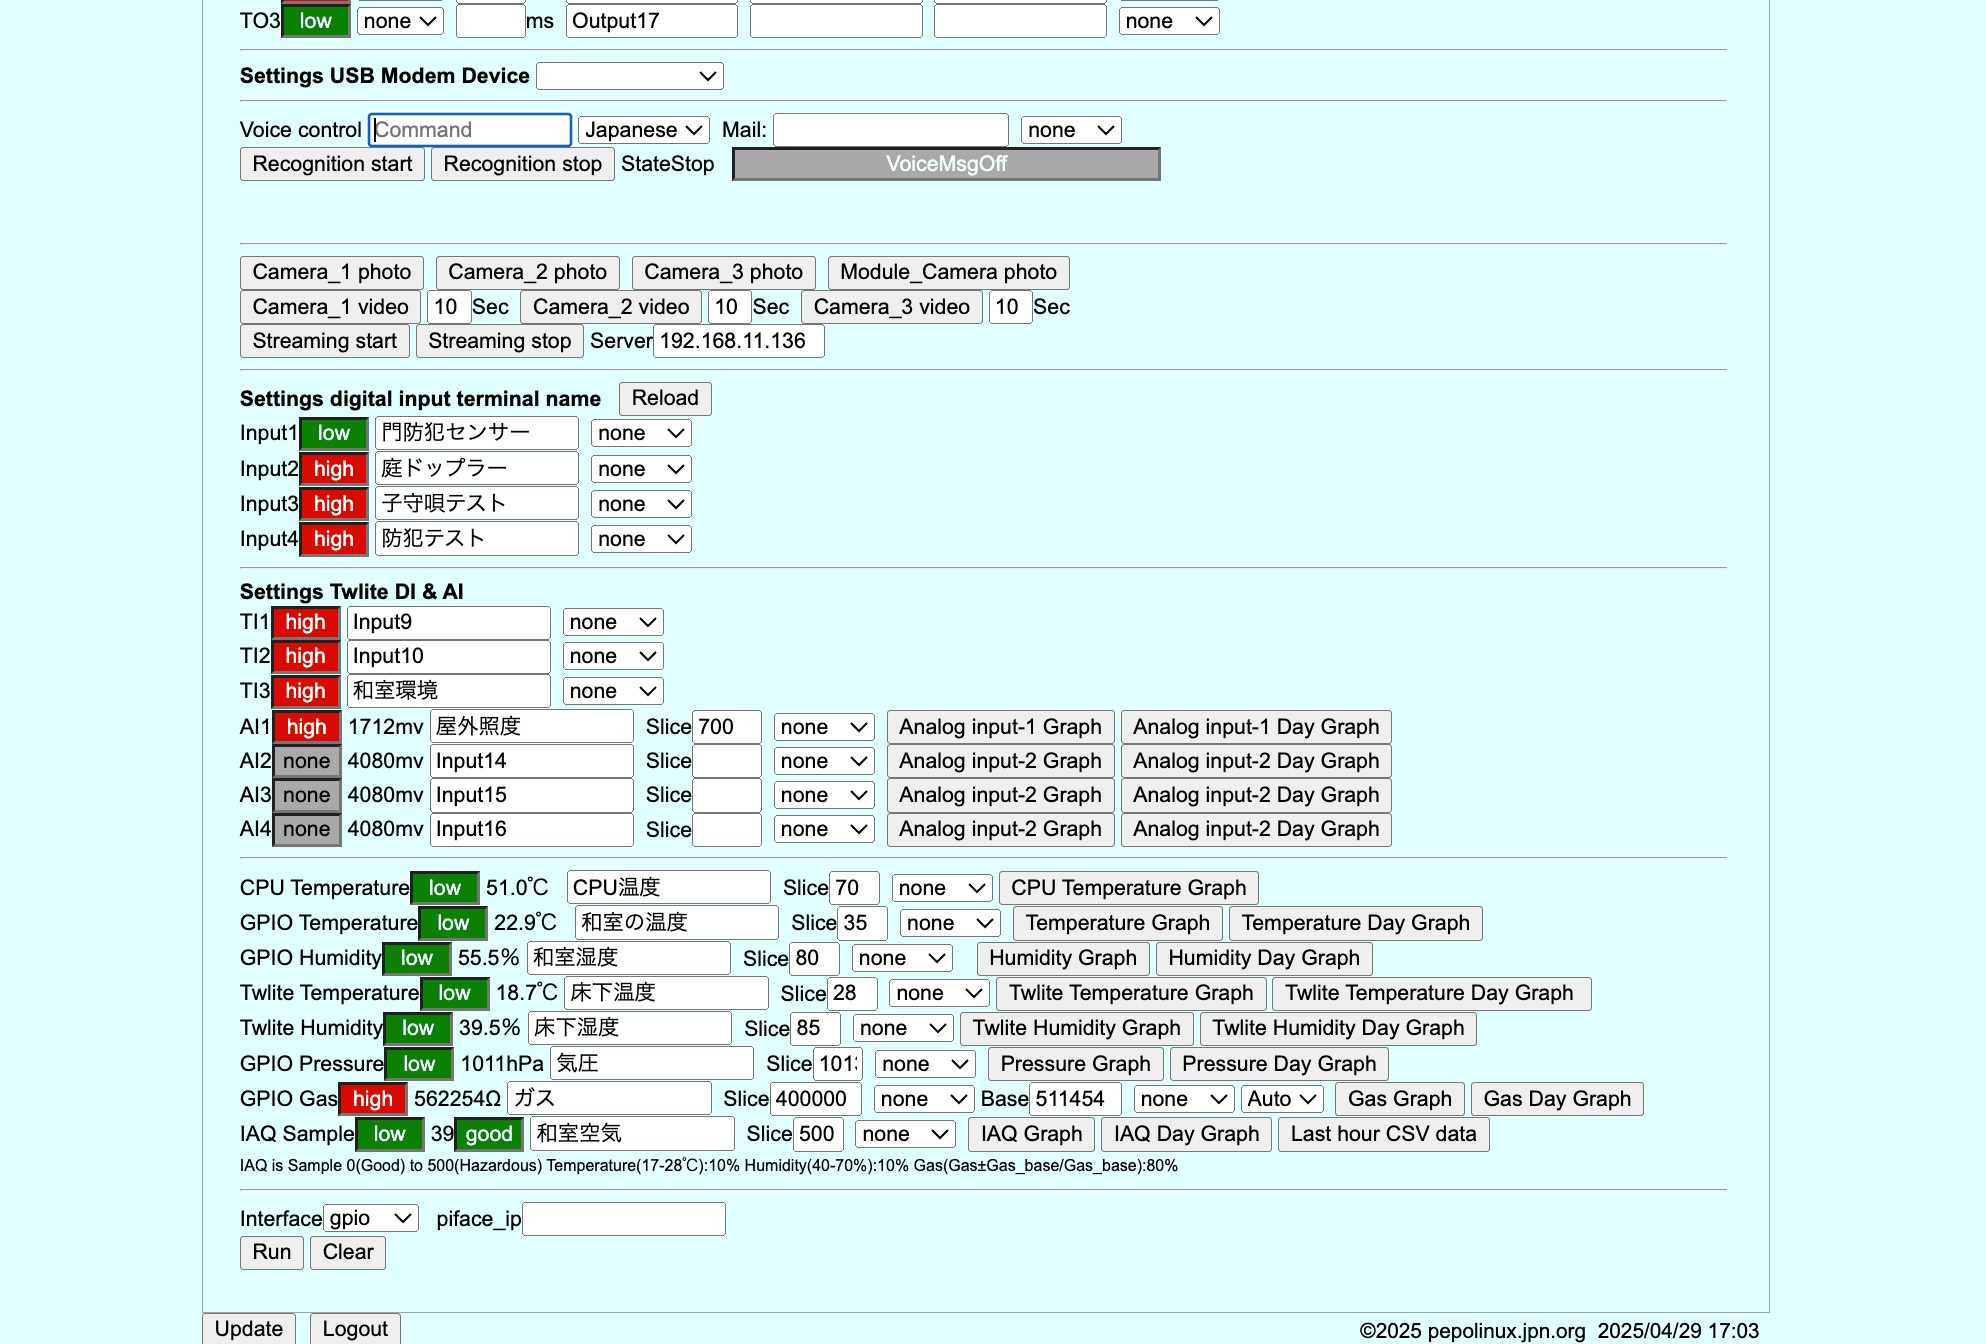The width and height of the screenshot is (1986, 1344).
Task: Click Camera_2 photo button
Action: [527, 272]
